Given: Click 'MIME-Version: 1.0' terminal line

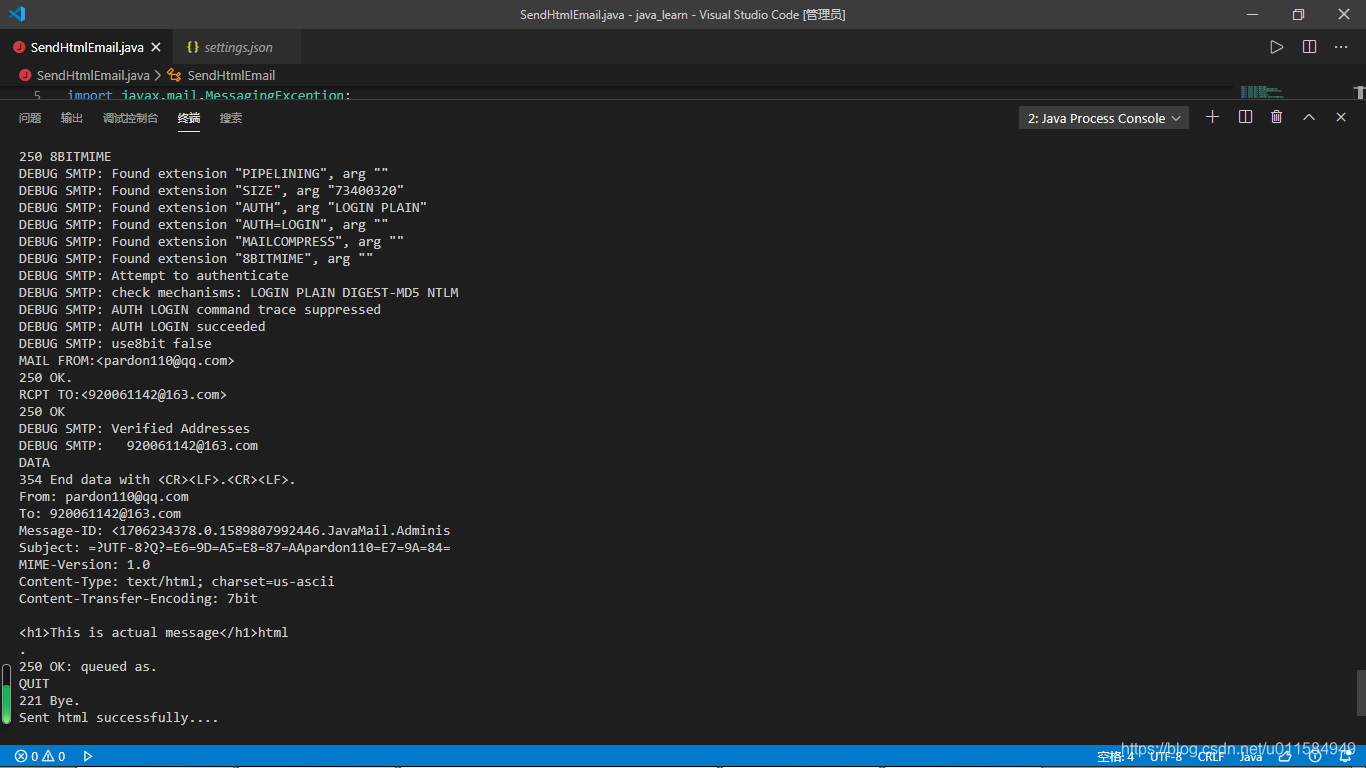Looking at the screenshot, I should 84,564.
